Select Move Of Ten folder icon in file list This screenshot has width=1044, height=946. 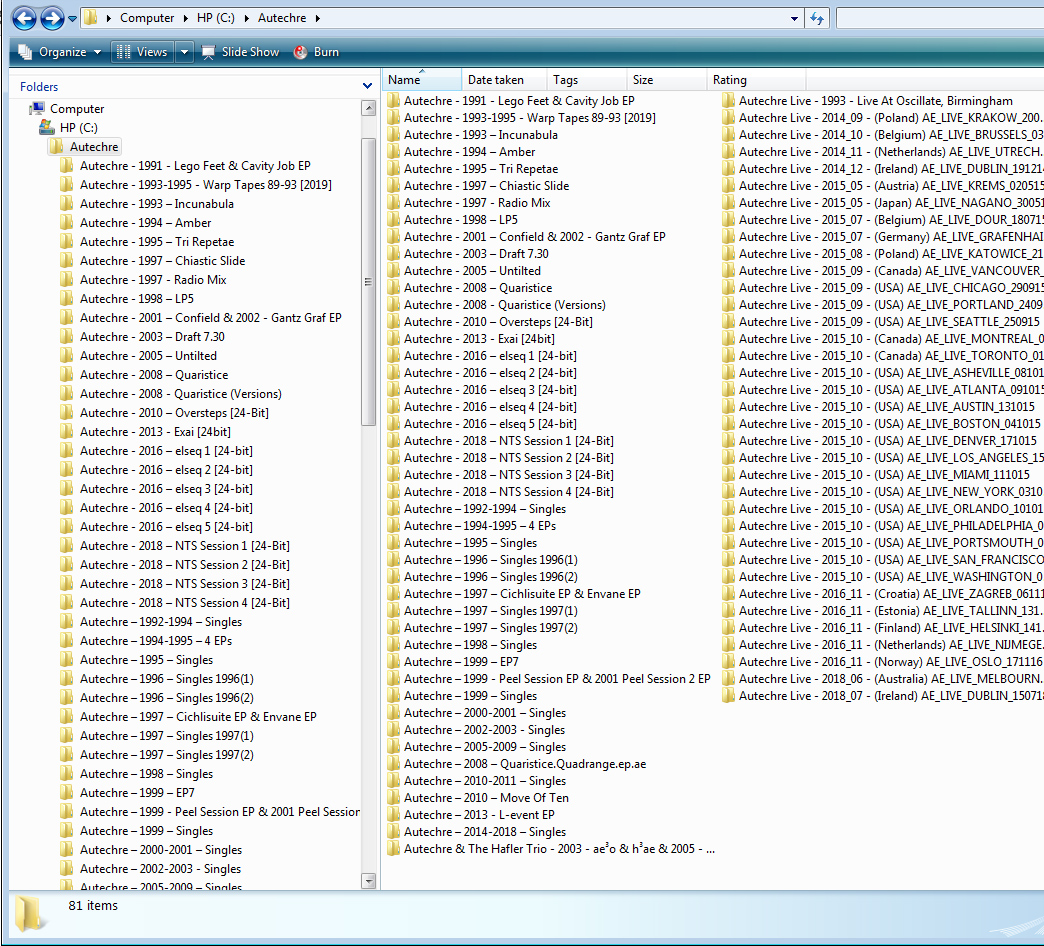(x=393, y=797)
